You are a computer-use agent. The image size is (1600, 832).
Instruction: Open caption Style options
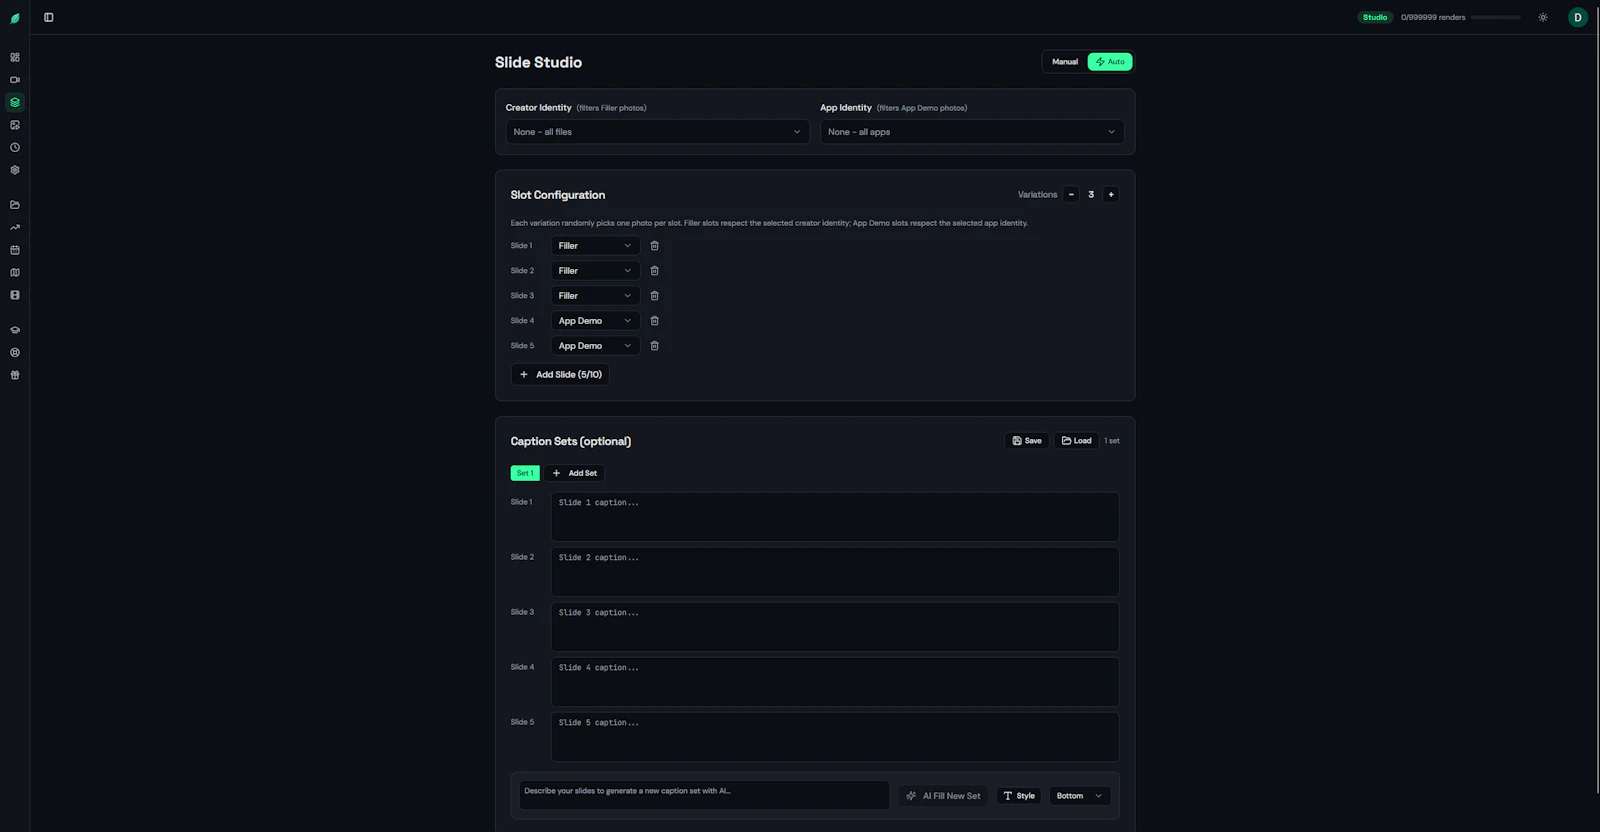click(1019, 796)
